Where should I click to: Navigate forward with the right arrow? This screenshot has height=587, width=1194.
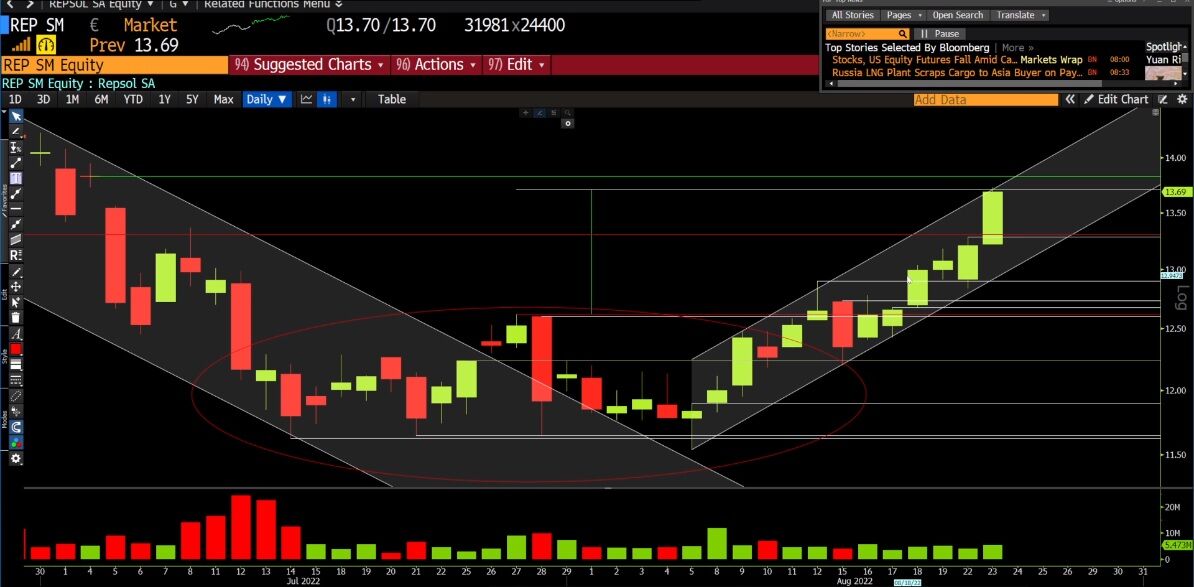(x=30, y=4)
